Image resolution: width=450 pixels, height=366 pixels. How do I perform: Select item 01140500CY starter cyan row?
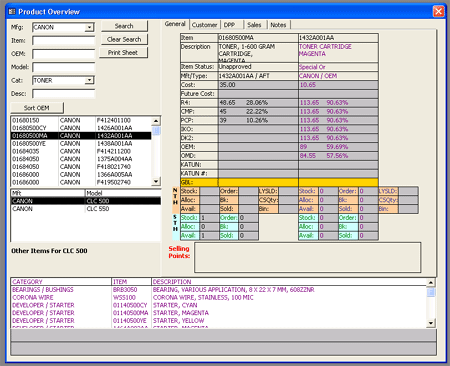point(219,305)
